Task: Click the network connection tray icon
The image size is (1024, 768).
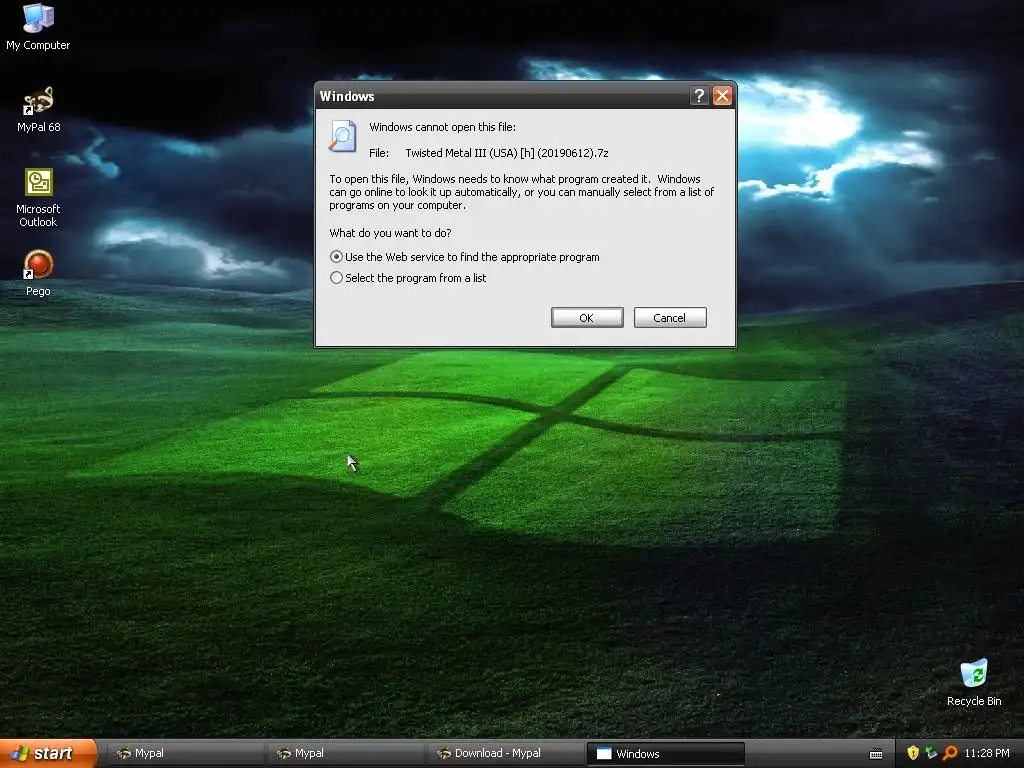Action: pos(931,753)
